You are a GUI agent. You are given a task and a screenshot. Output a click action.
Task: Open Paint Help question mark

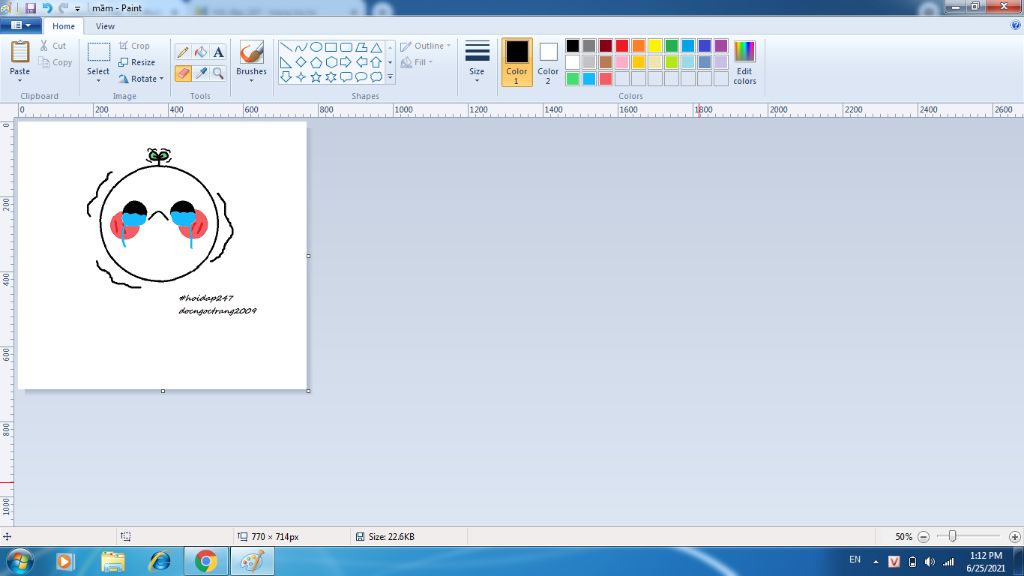point(1016,25)
